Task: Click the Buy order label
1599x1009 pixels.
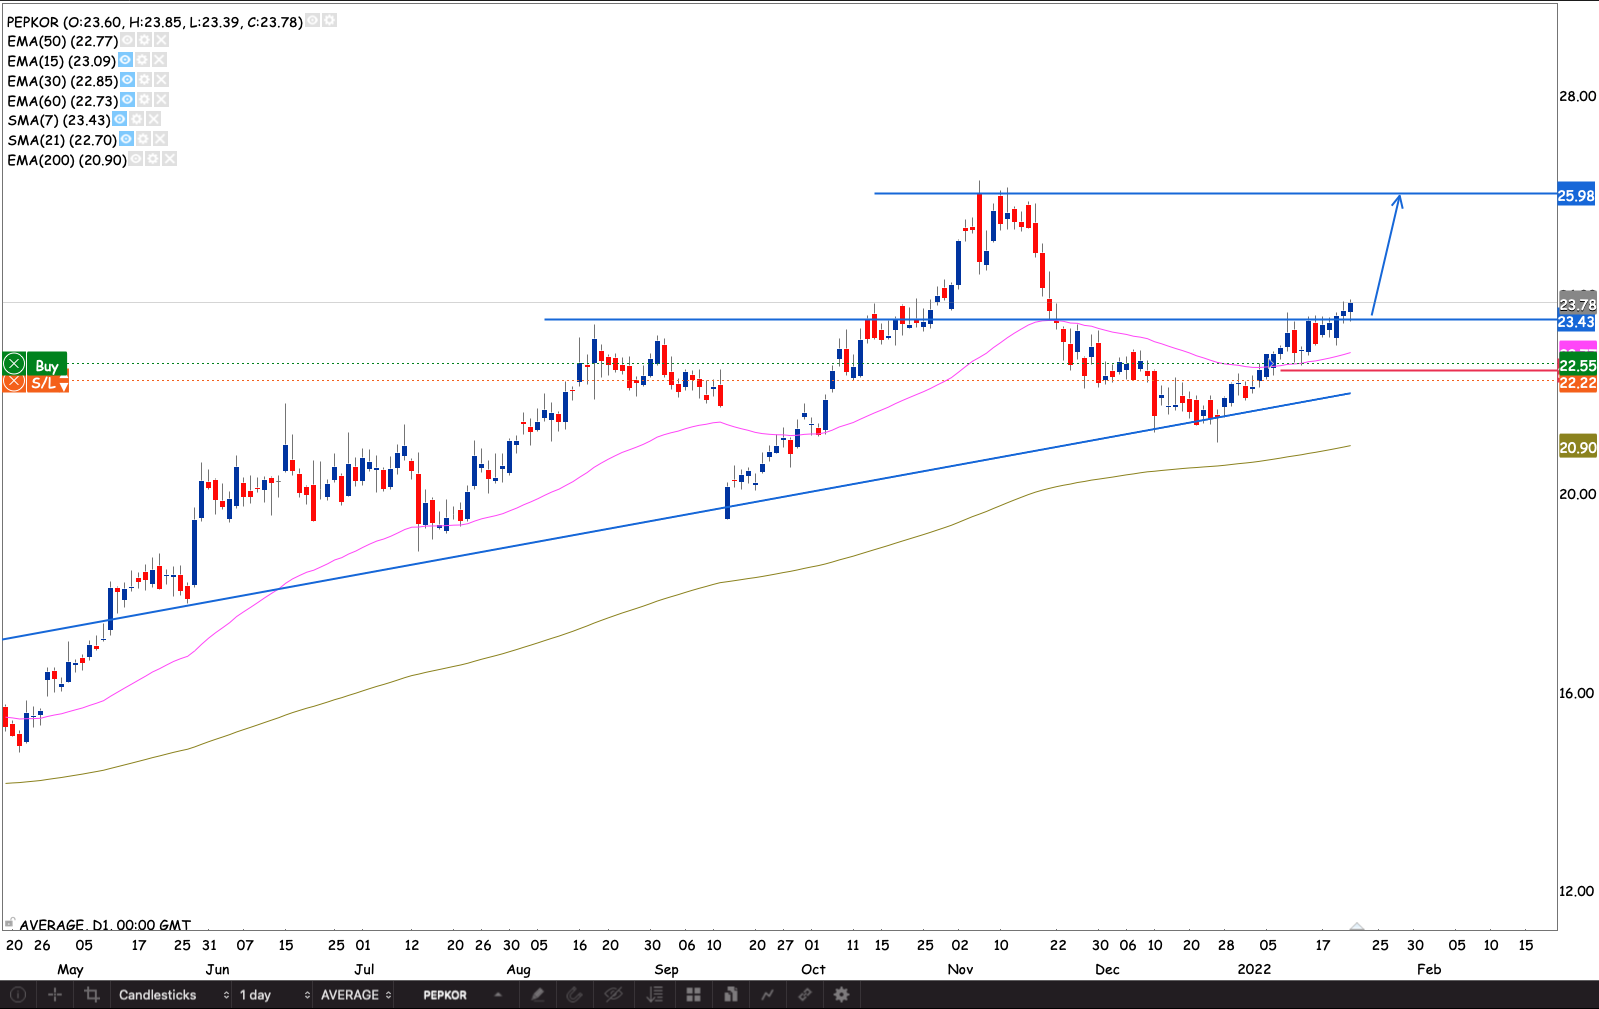Action: 47,365
